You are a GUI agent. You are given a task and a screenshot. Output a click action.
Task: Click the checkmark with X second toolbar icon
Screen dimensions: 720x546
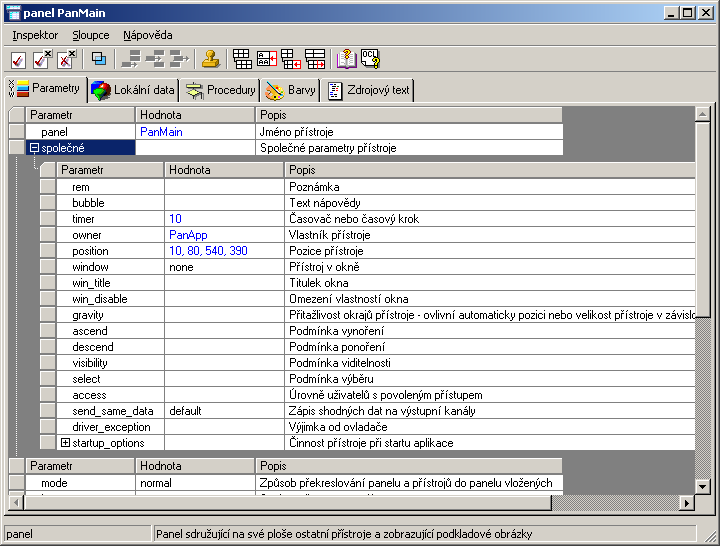[42, 59]
